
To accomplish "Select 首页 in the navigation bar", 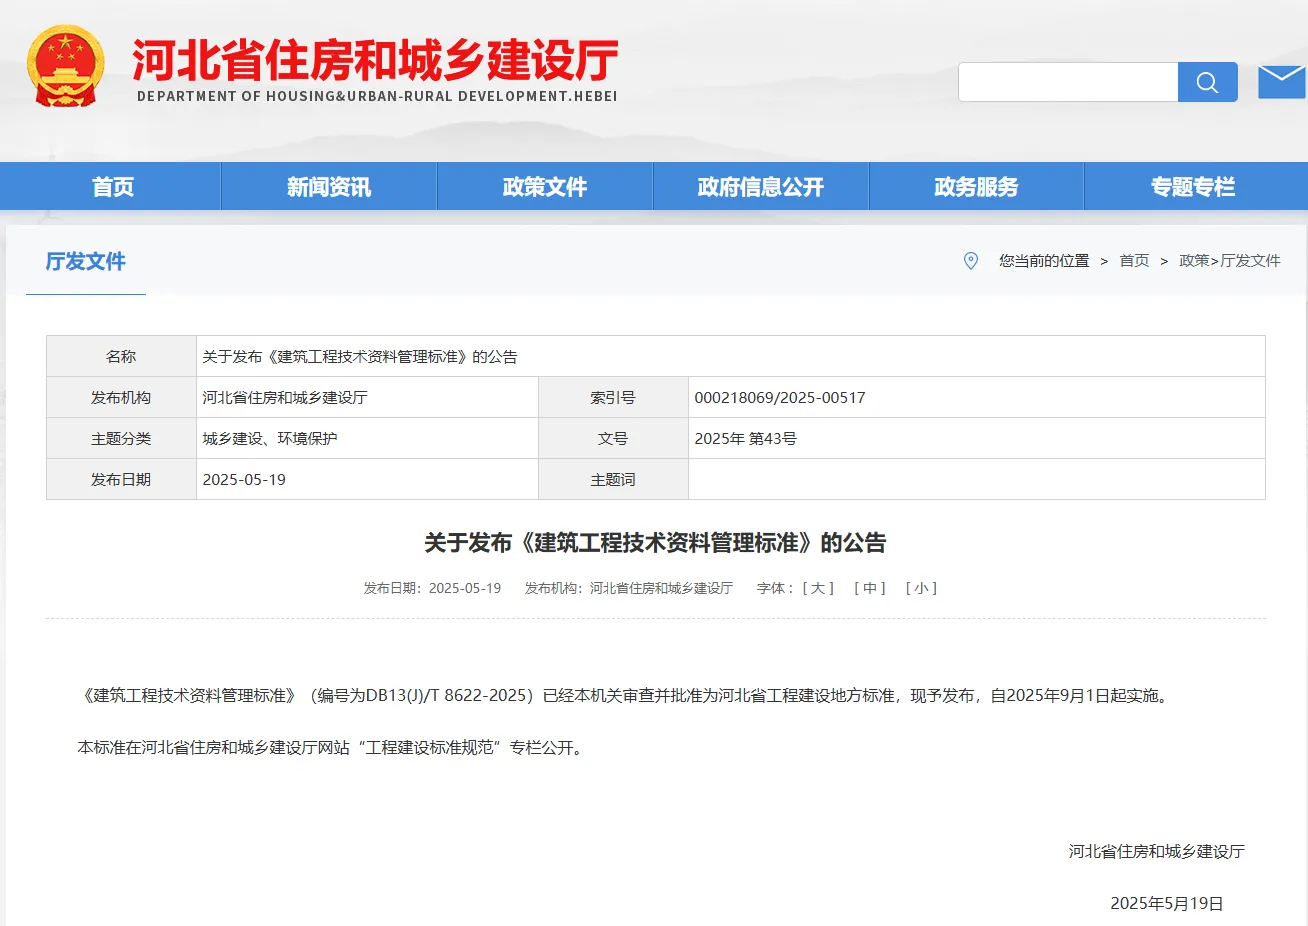I will coord(111,186).
